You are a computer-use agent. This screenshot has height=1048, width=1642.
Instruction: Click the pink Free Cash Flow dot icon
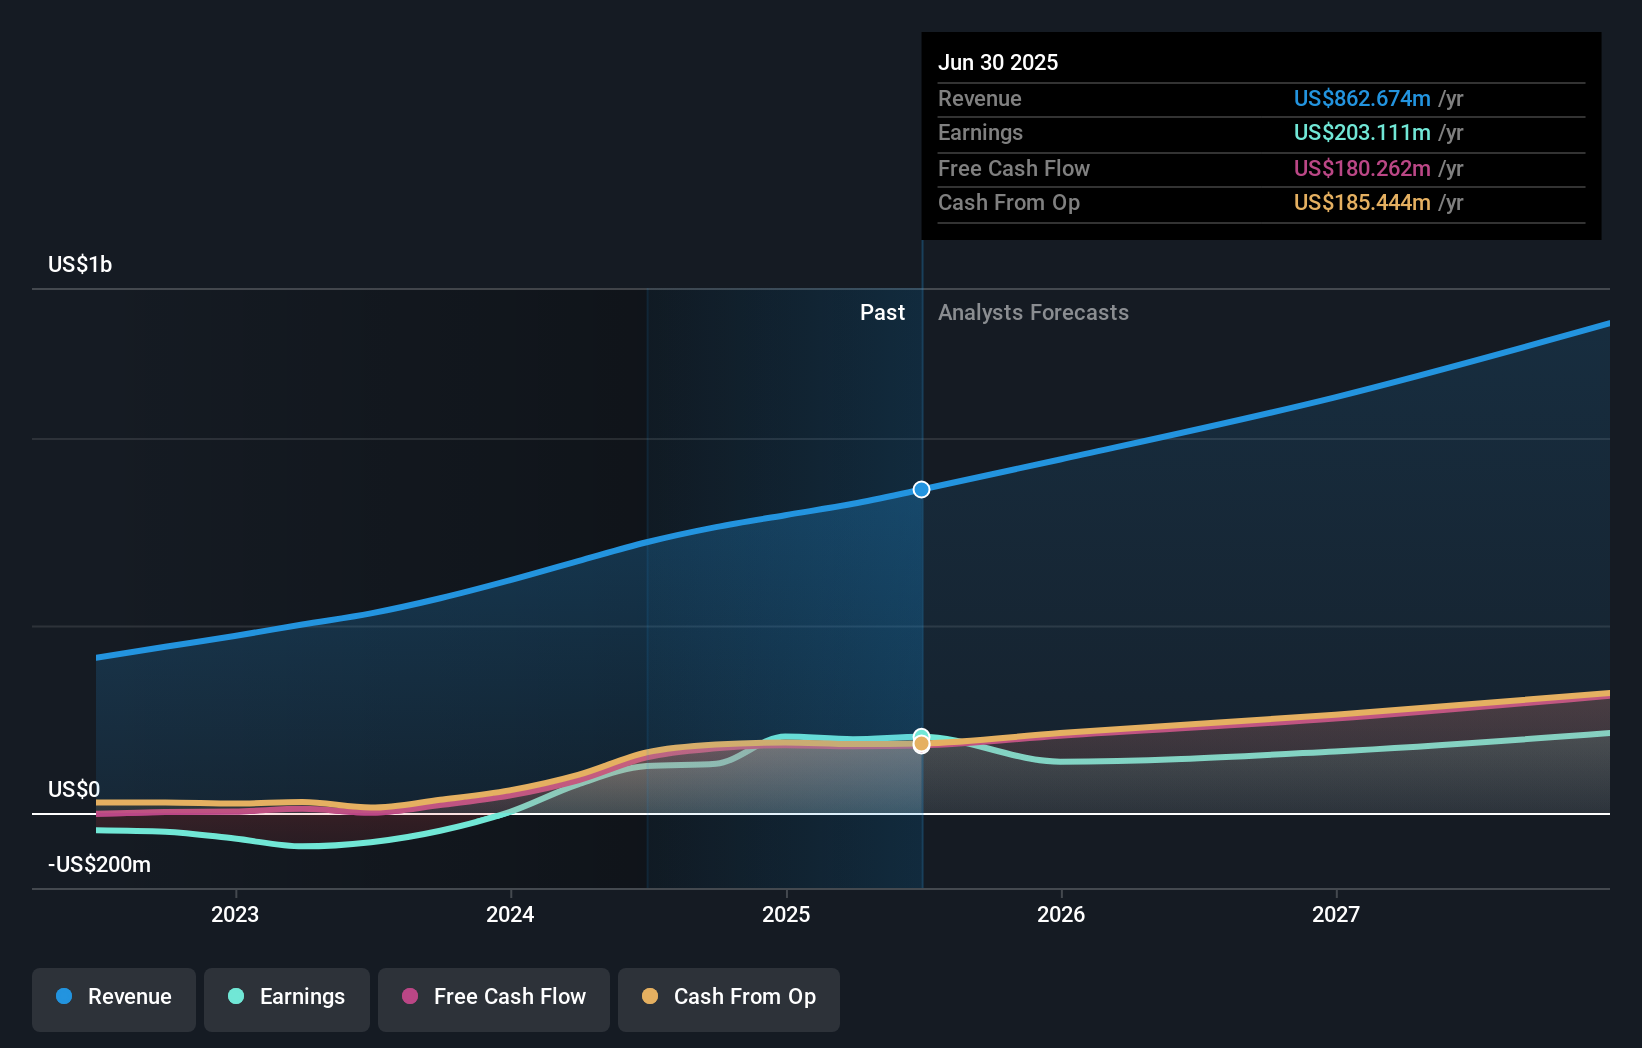click(410, 997)
